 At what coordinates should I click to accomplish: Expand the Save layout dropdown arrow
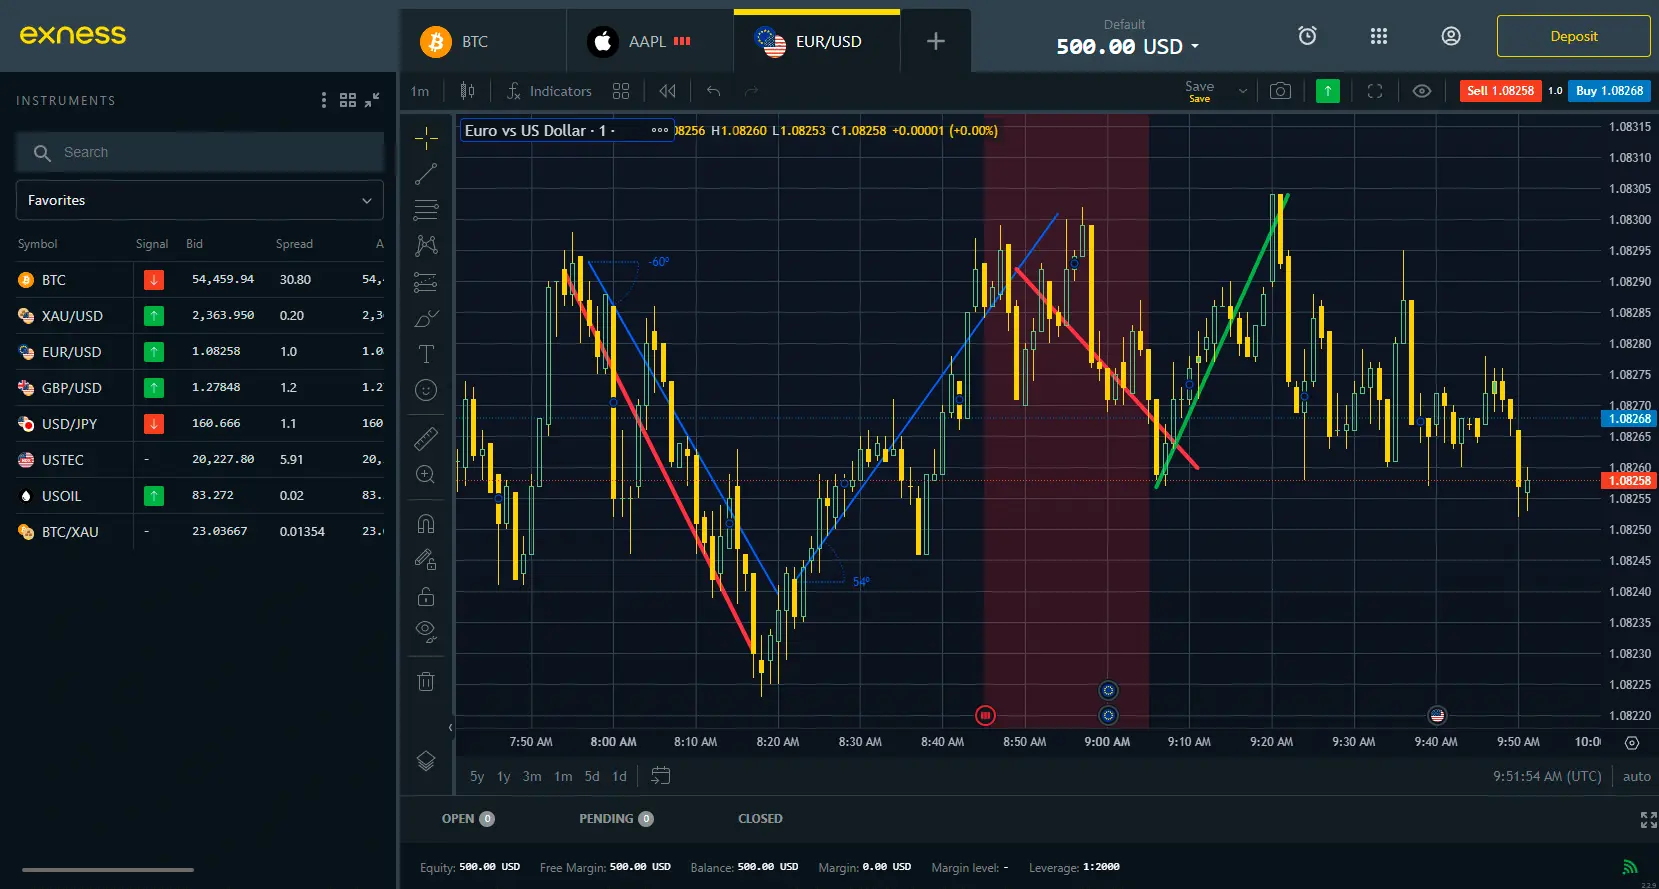[1243, 91]
